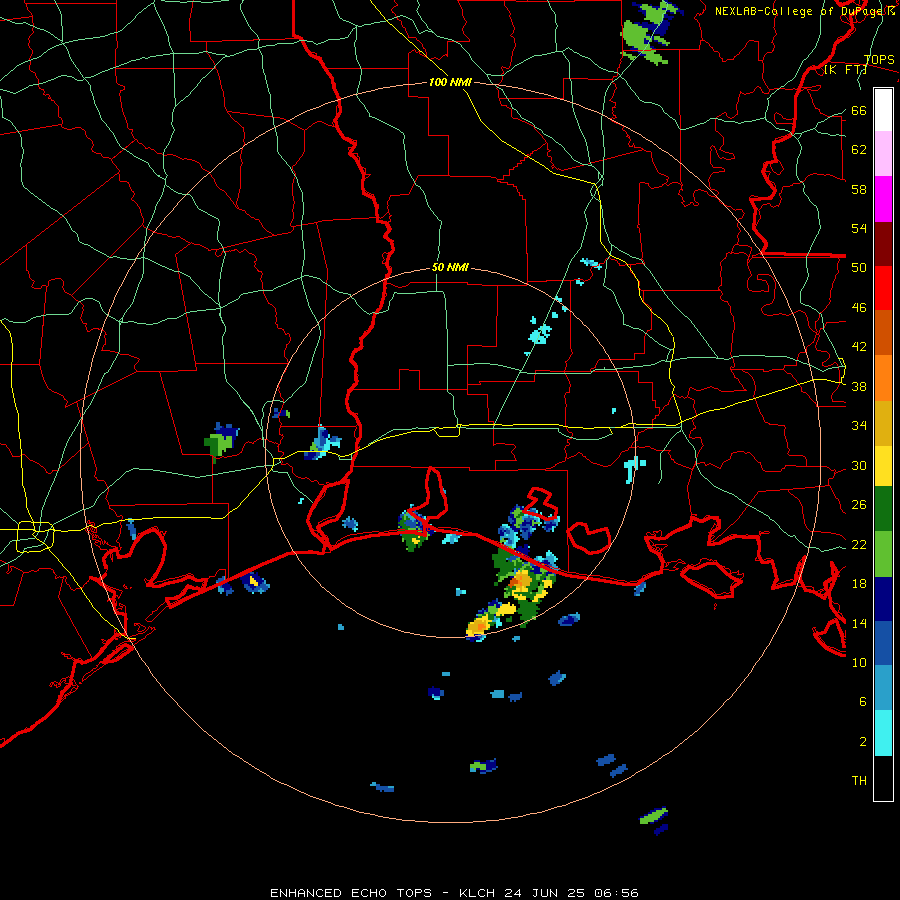Viewport: 900px width, 900px height.
Task: Click the legend value 62
Action: coord(859,150)
